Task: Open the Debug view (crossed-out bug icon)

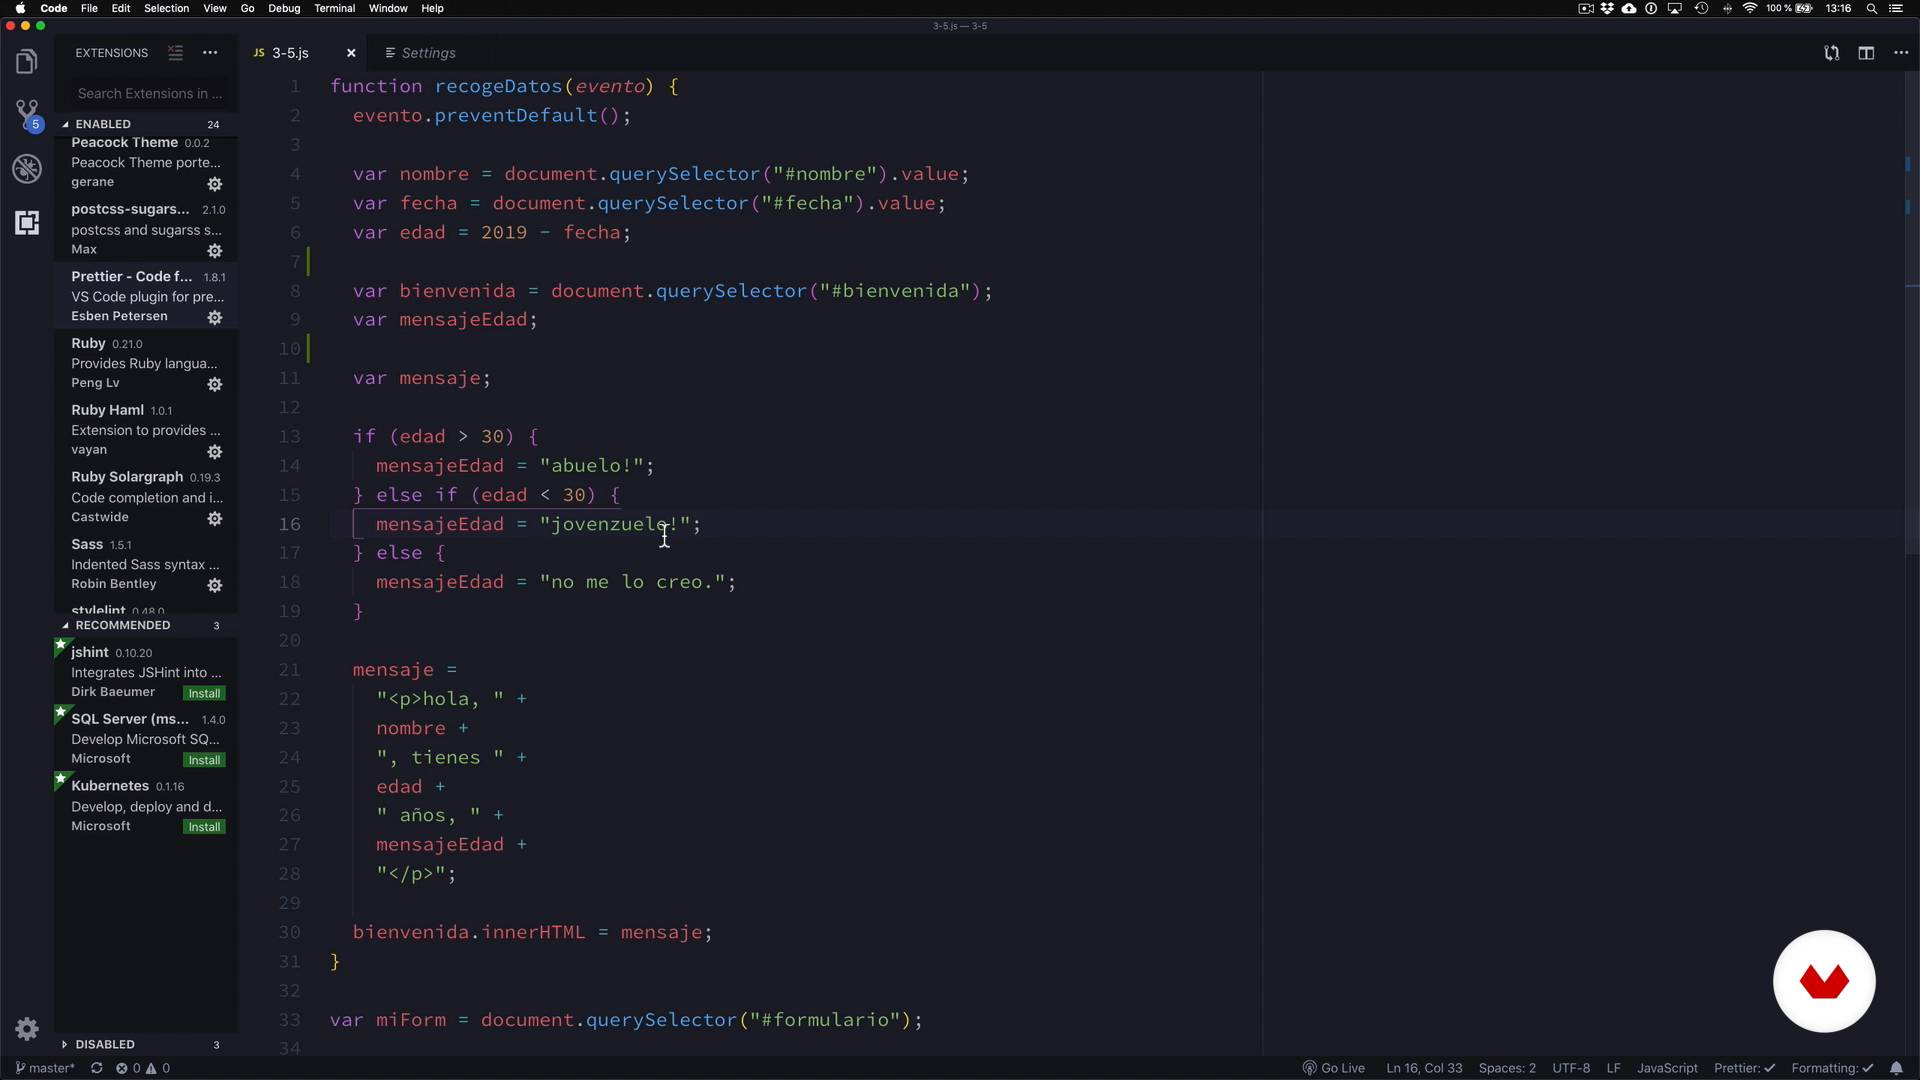Action: coord(27,169)
